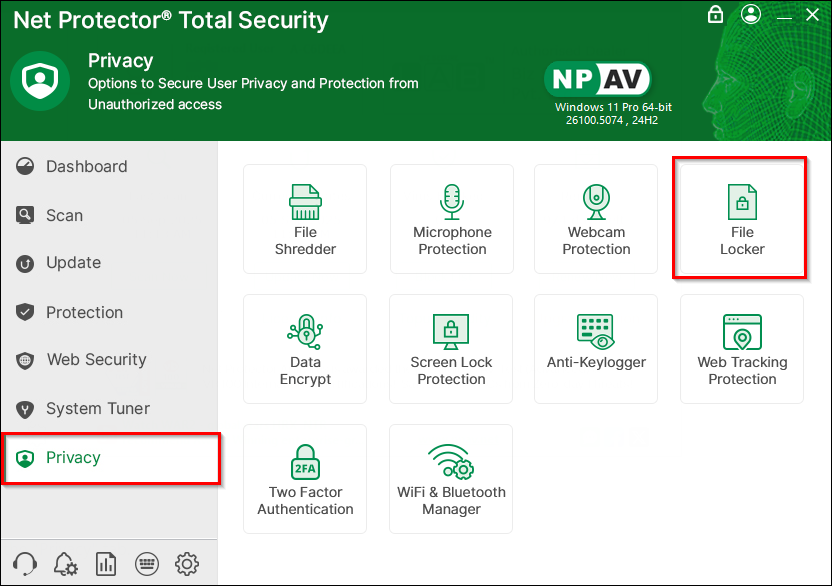Open the File Shredder tool

[x=305, y=219]
